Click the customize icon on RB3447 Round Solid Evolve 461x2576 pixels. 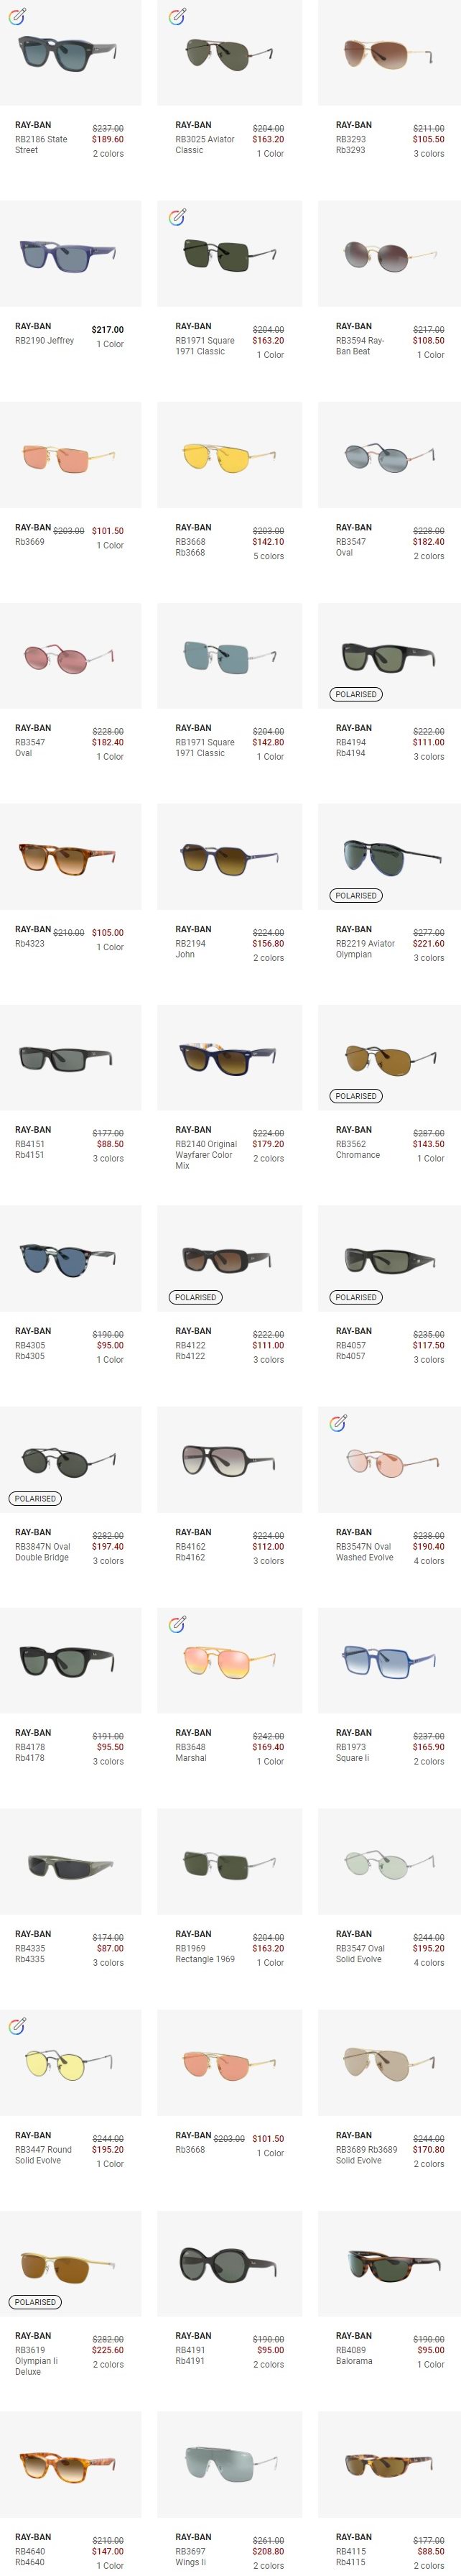(x=16, y=2026)
